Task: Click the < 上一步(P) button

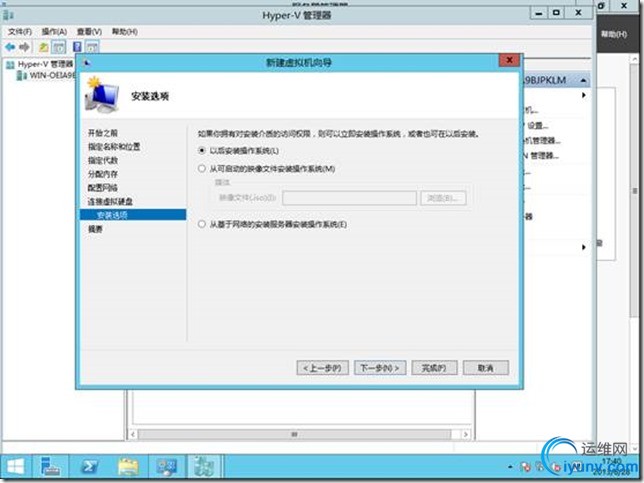Action: click(x=322, y=368)
